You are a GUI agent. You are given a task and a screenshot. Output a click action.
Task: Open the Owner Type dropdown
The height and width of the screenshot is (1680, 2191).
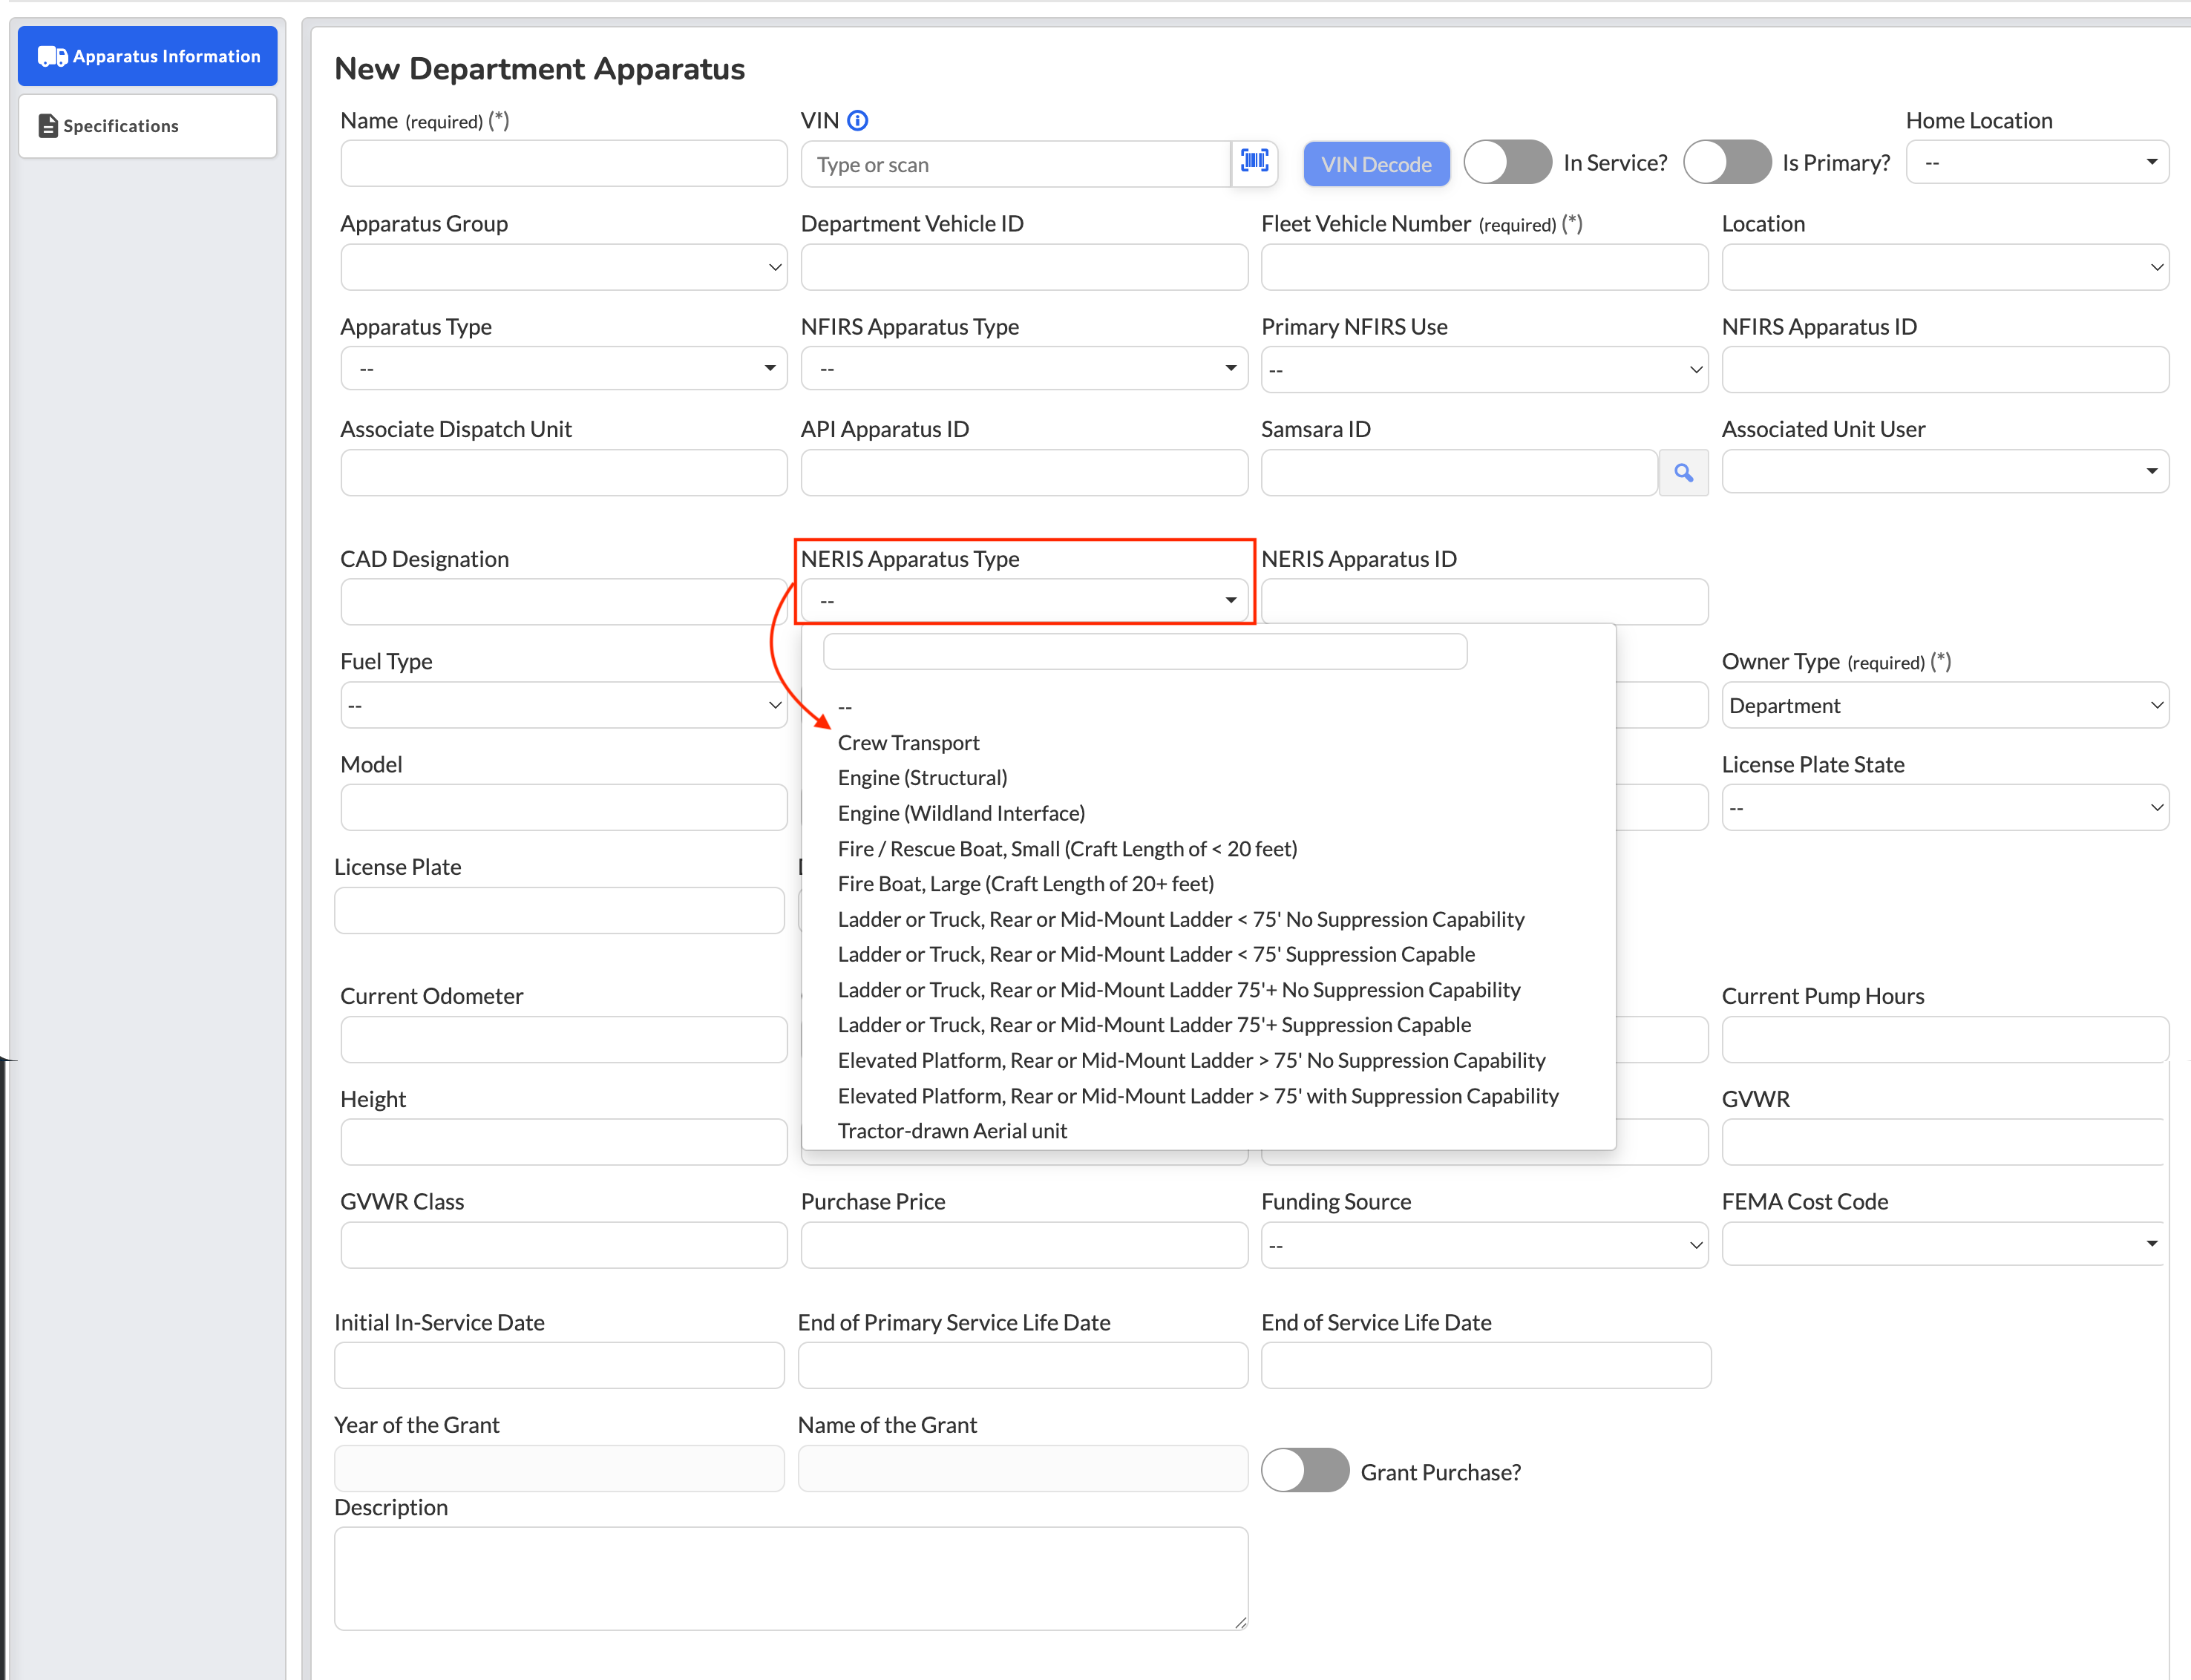1944,705
